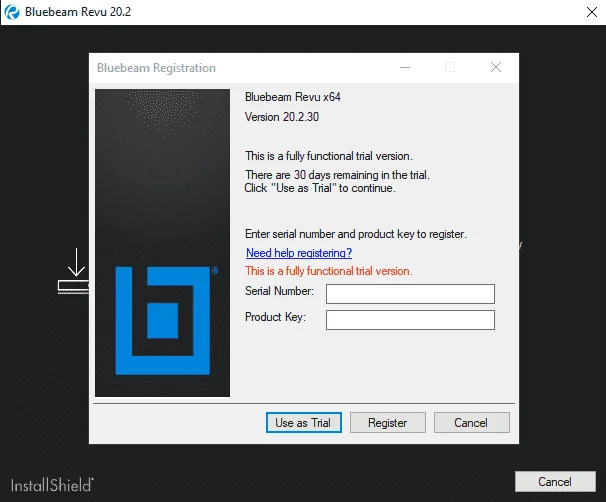Click the Serial Number label
Screen dimensions: 606x502
click(x=279, y=291)
